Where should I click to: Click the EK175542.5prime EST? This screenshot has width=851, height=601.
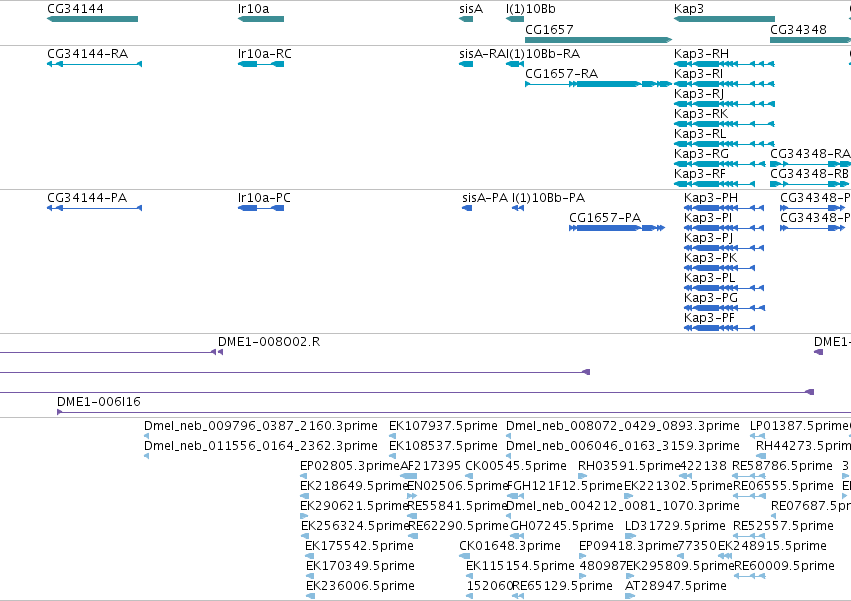359,546
